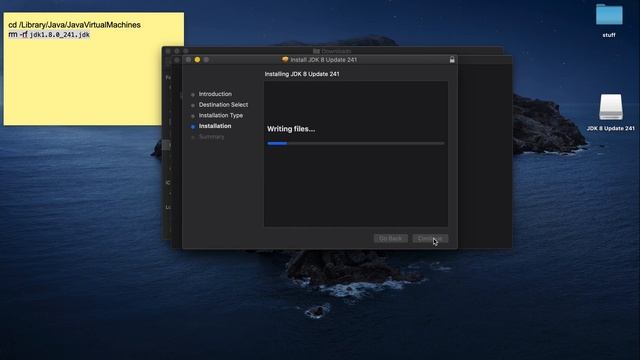Click the 'JDK 8 Update 241' desktop label
The width and height of the screenshot is (640, 360).
611,128
